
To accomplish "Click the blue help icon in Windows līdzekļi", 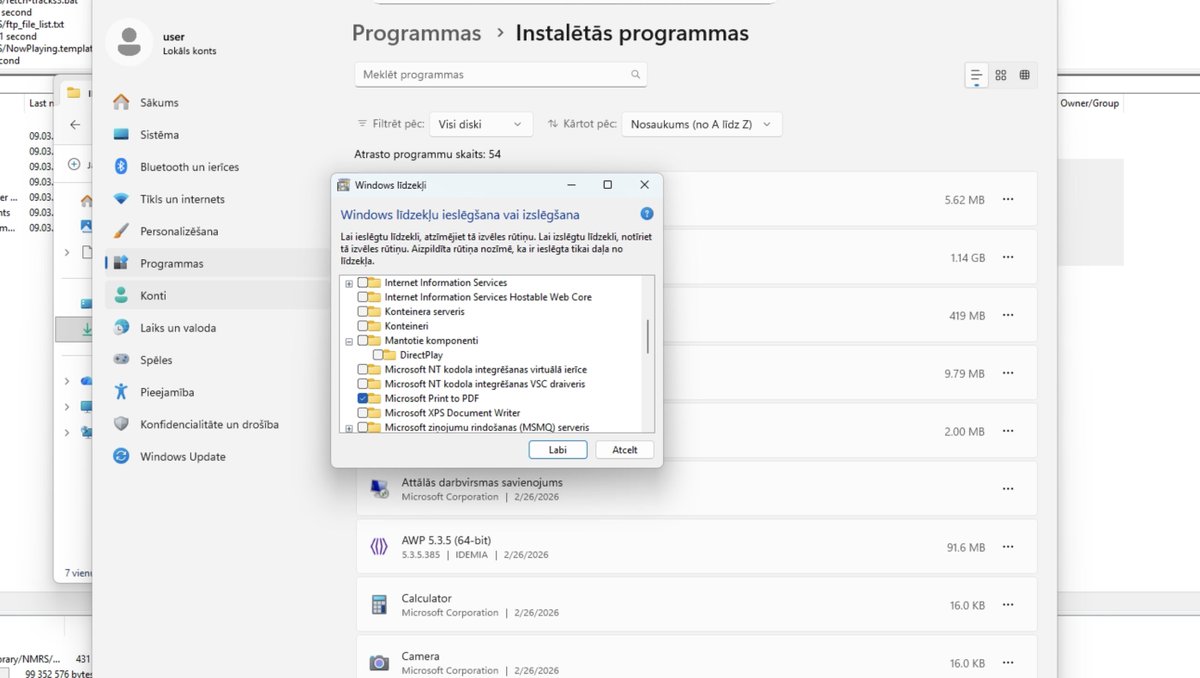I will [646, 214].
